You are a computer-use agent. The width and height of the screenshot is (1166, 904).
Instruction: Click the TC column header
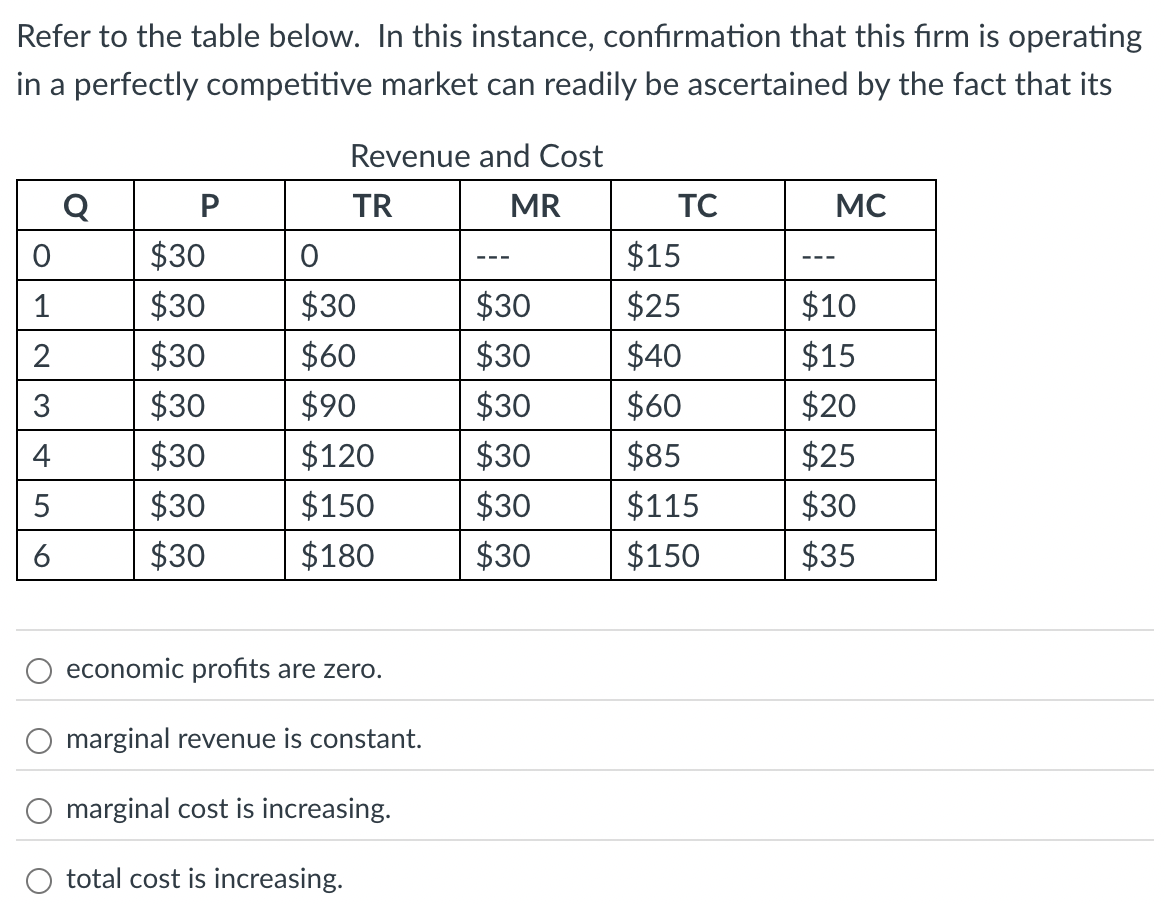[697, 205]
